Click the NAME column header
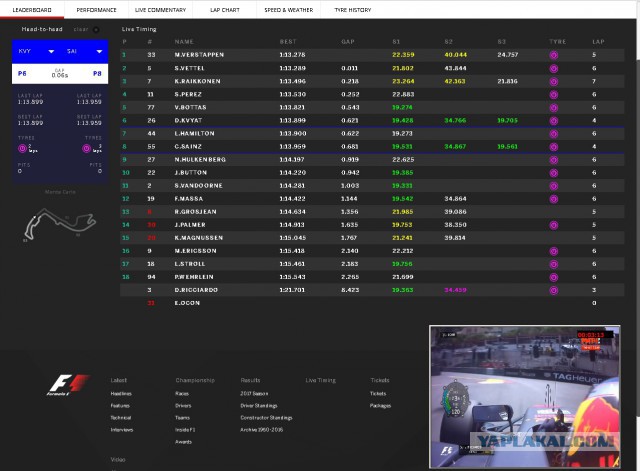This screenshot has width=640, height=471. tap(184, 42)
